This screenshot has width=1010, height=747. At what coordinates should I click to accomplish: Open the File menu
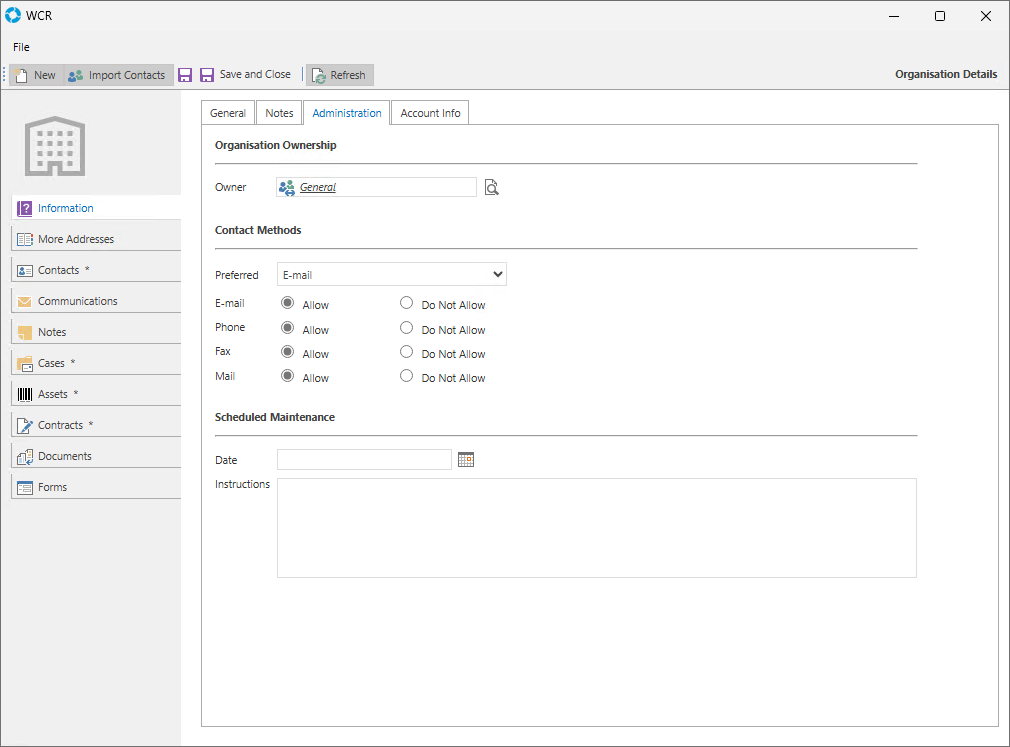click(x=21, y=47)
